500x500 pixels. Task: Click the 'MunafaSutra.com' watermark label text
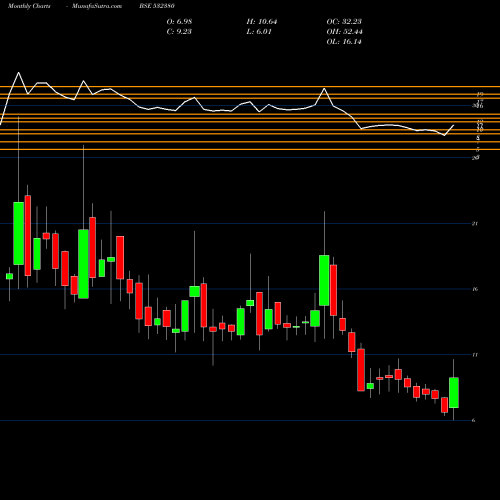click(x=97, y=6)
